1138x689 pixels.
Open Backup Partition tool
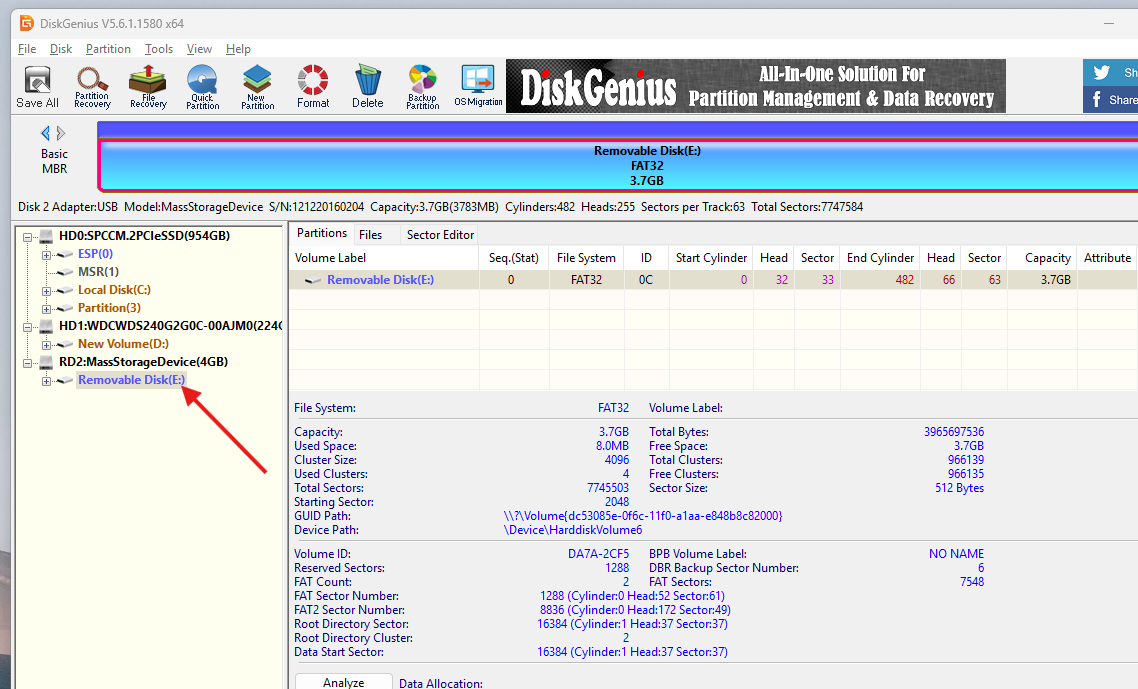[422, 86]
